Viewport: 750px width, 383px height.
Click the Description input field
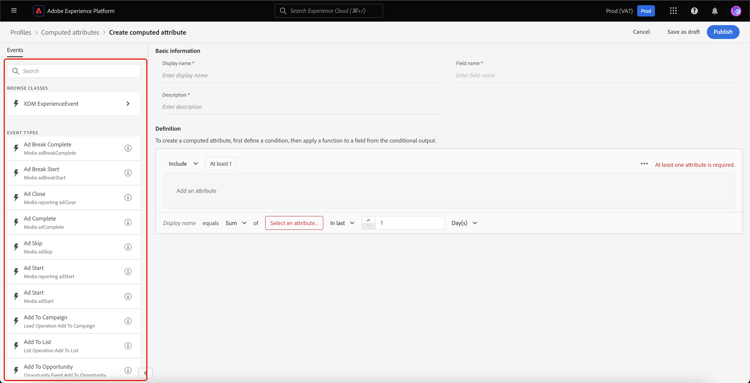coord(302,107)
